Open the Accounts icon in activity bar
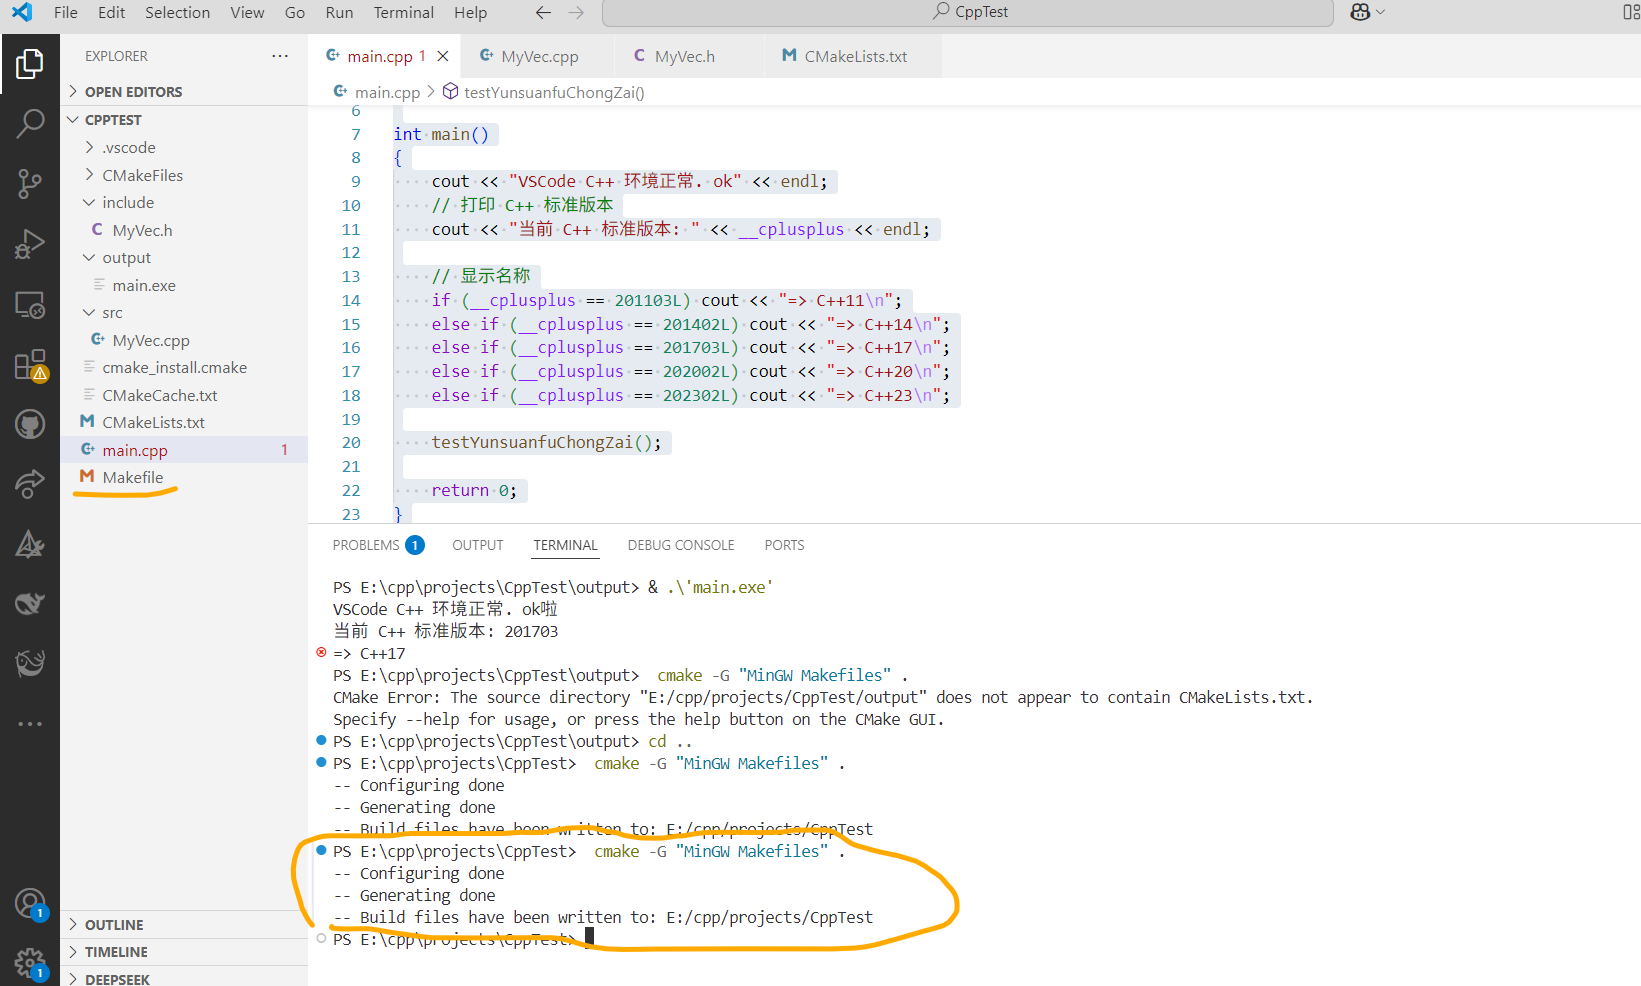This screenshot has width=1641, height=986. pos(30,904)
